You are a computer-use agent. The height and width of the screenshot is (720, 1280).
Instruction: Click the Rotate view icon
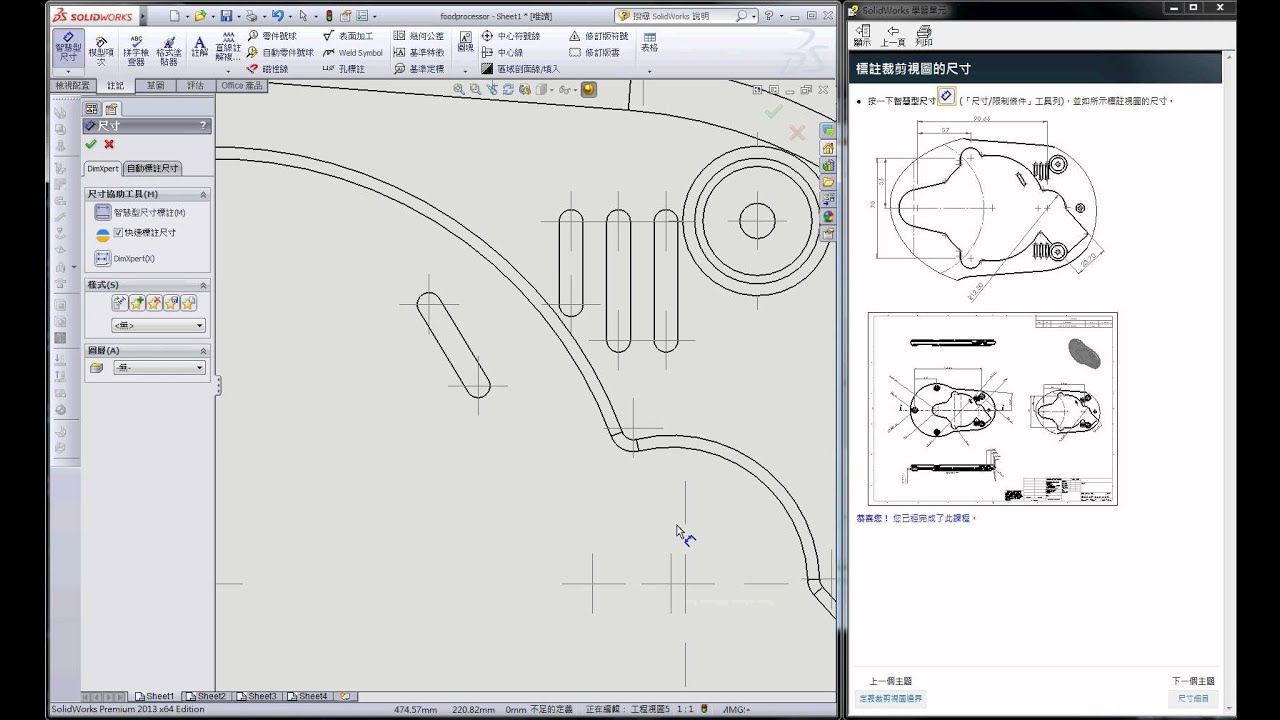(508, 89)
